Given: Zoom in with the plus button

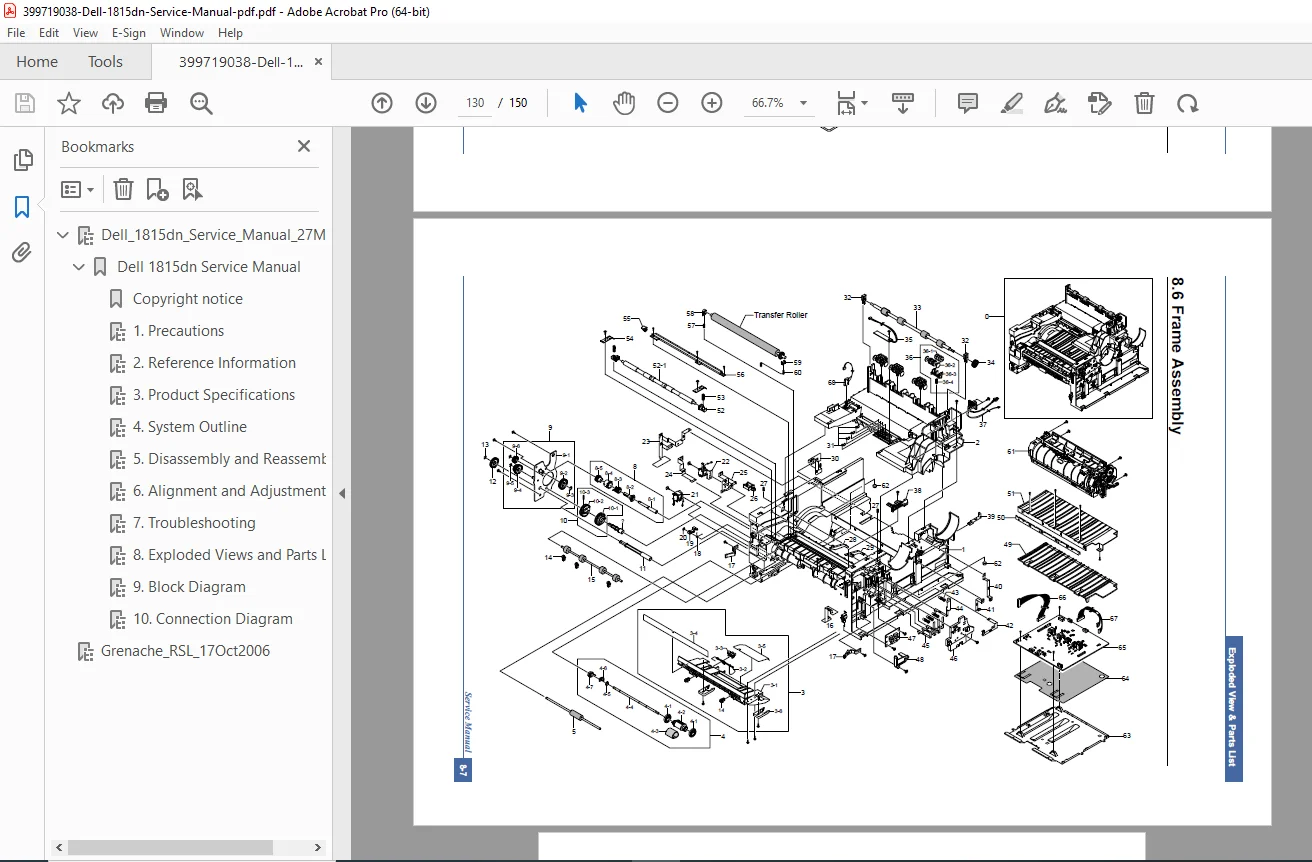Looking at the screenshot, I should point(712,103).
